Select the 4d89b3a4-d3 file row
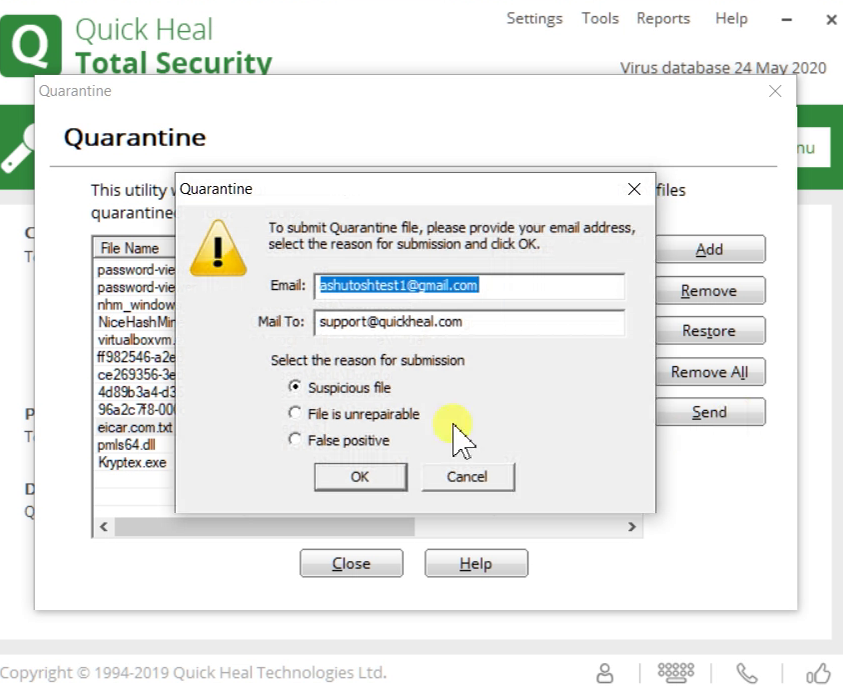 pos(135,392)
